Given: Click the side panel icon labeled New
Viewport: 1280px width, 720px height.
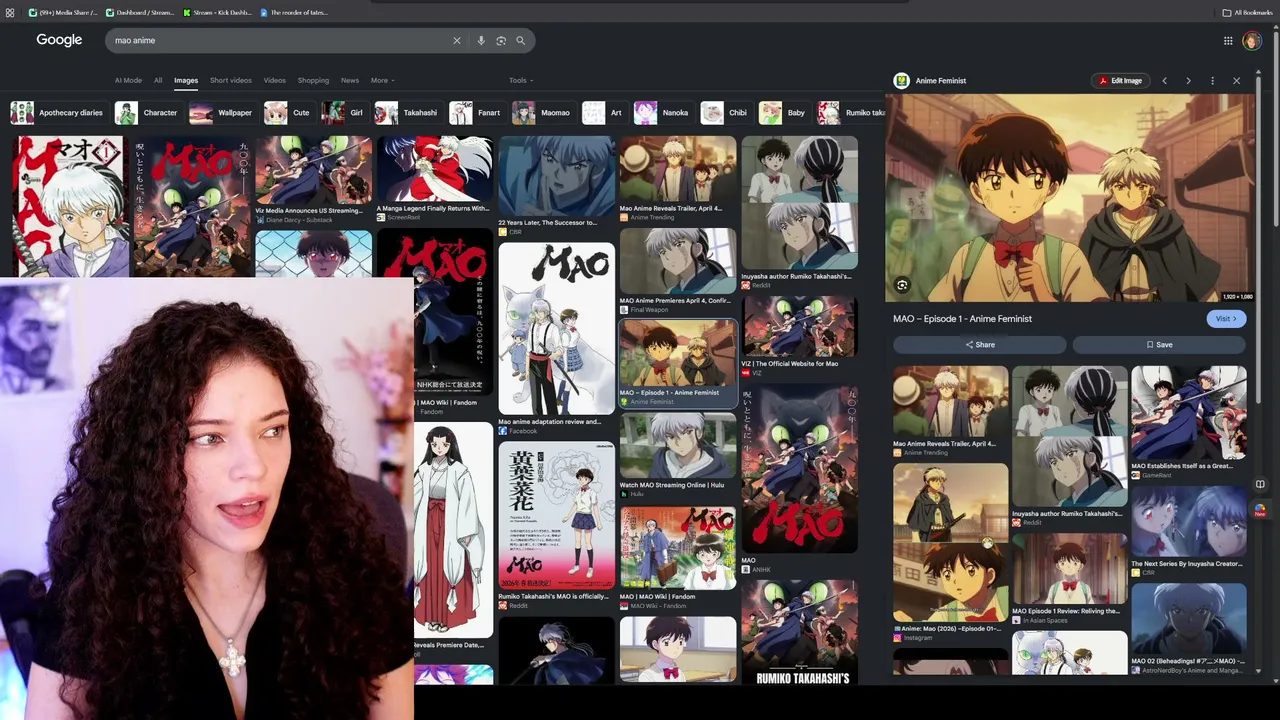Looking at the screenshot, I should [x=1260, y=510].
